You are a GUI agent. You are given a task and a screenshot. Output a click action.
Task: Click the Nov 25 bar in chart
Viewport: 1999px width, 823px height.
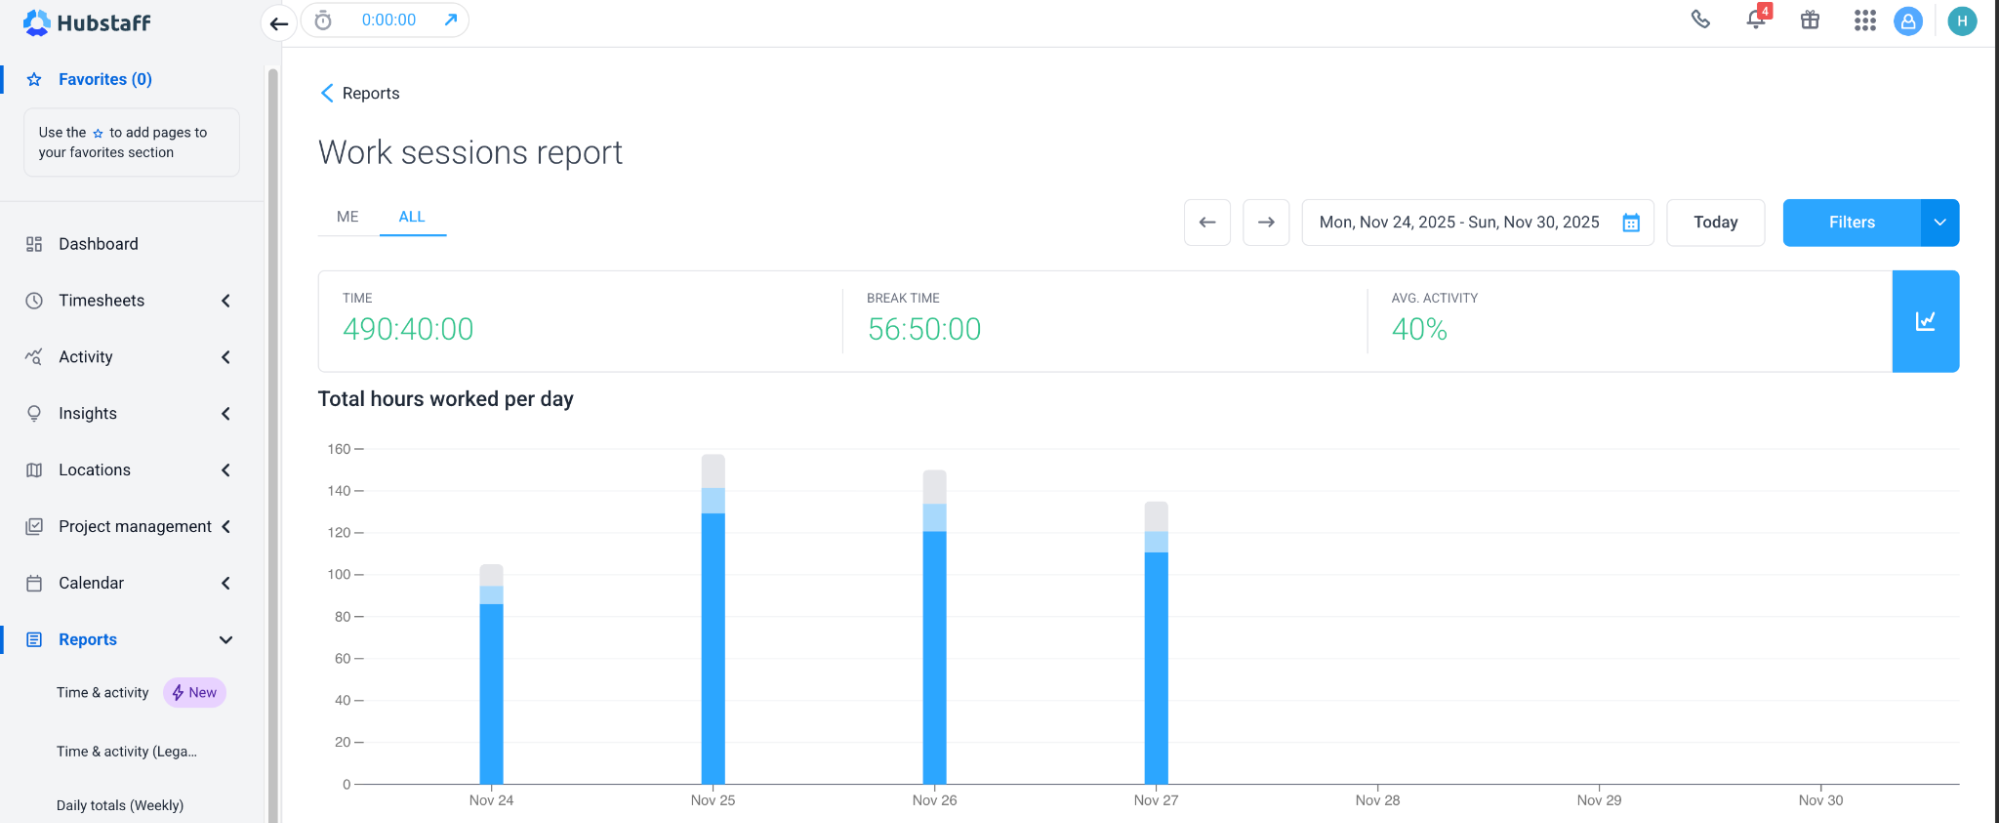[x=713, y=640]
